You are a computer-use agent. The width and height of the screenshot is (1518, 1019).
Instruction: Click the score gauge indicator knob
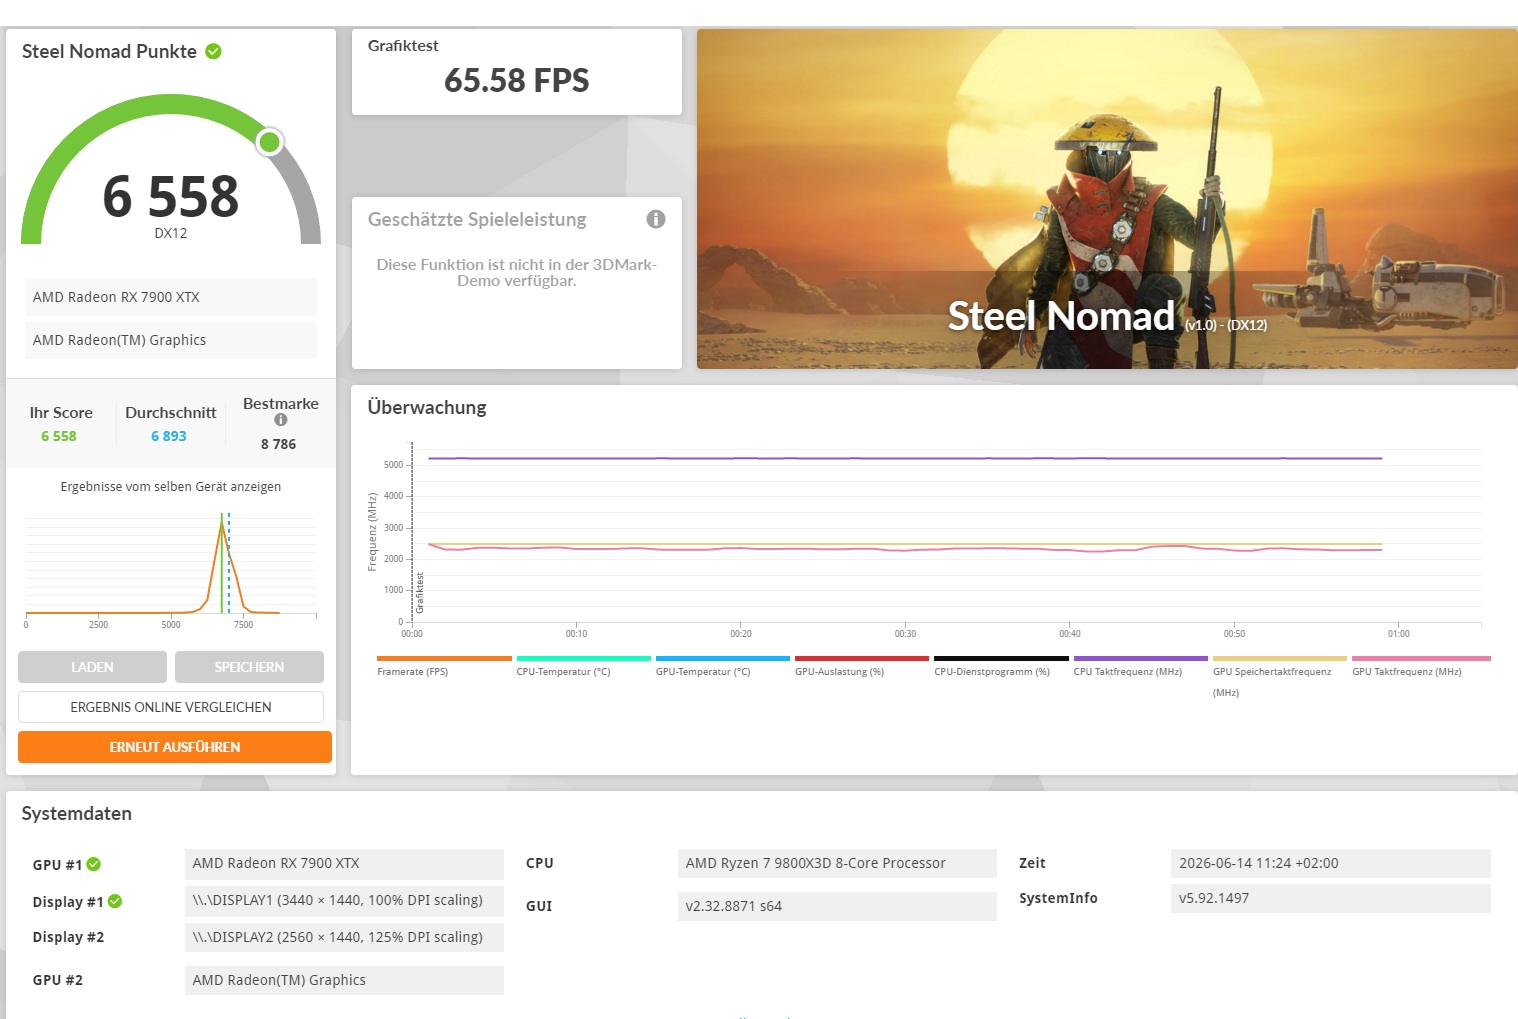269,142
